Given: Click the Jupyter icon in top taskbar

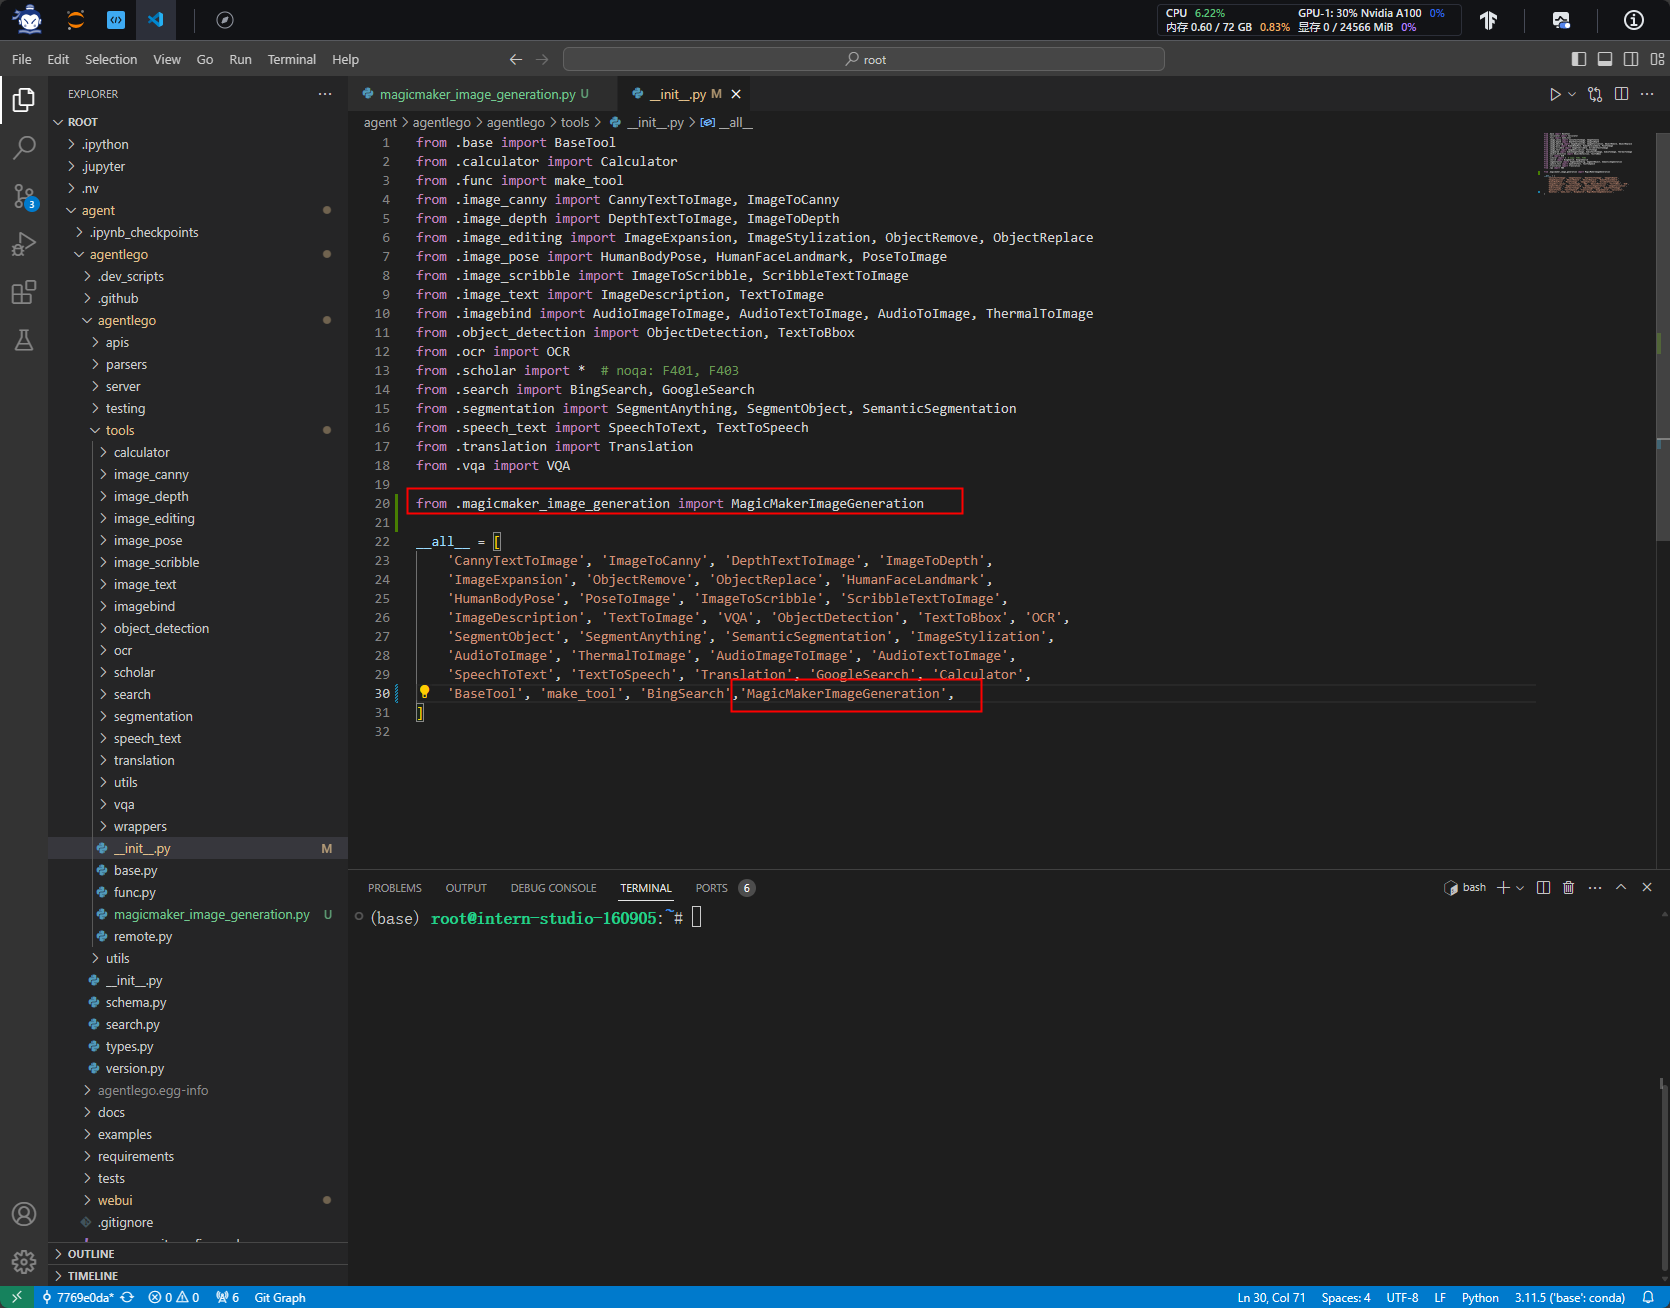Looking at the screenshot, I should pos(75,20).
